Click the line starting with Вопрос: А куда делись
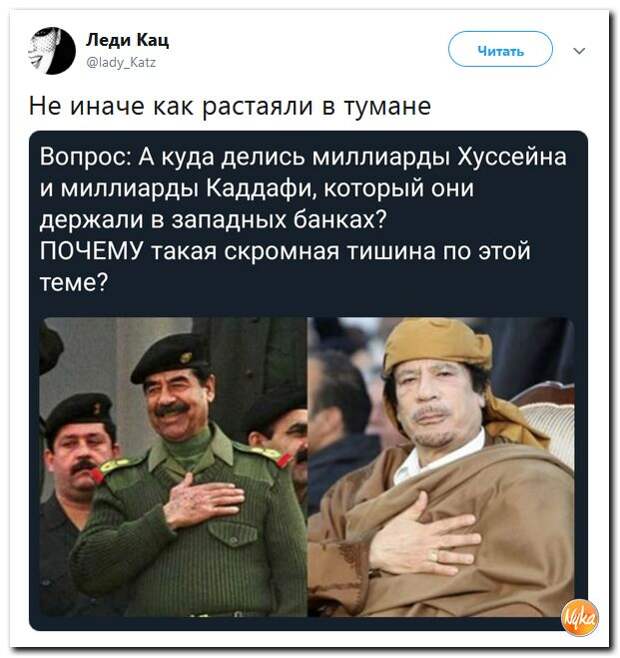The image size is (620, 658). pos(303,157)
